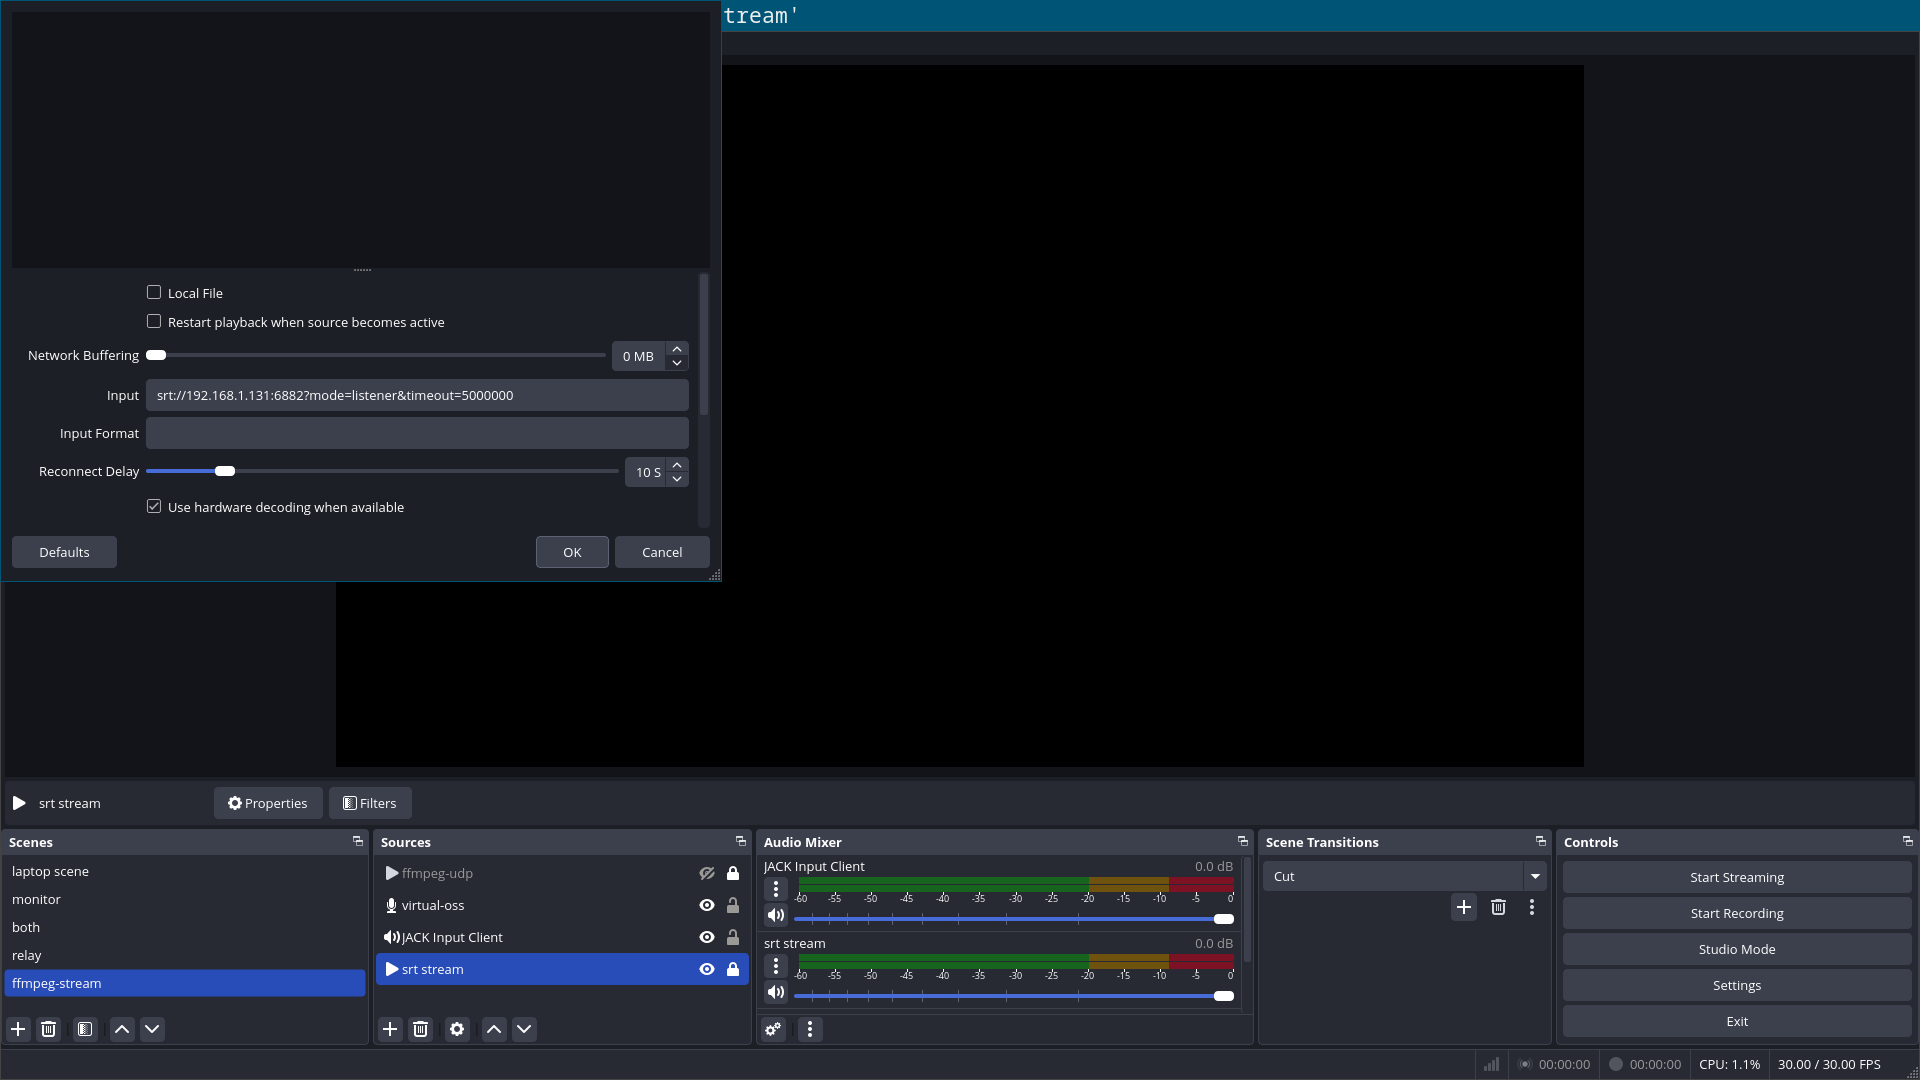Viewport: 1920px width, 1080px height.
Task: Enable the Local File checkbox
Action: 154,293
